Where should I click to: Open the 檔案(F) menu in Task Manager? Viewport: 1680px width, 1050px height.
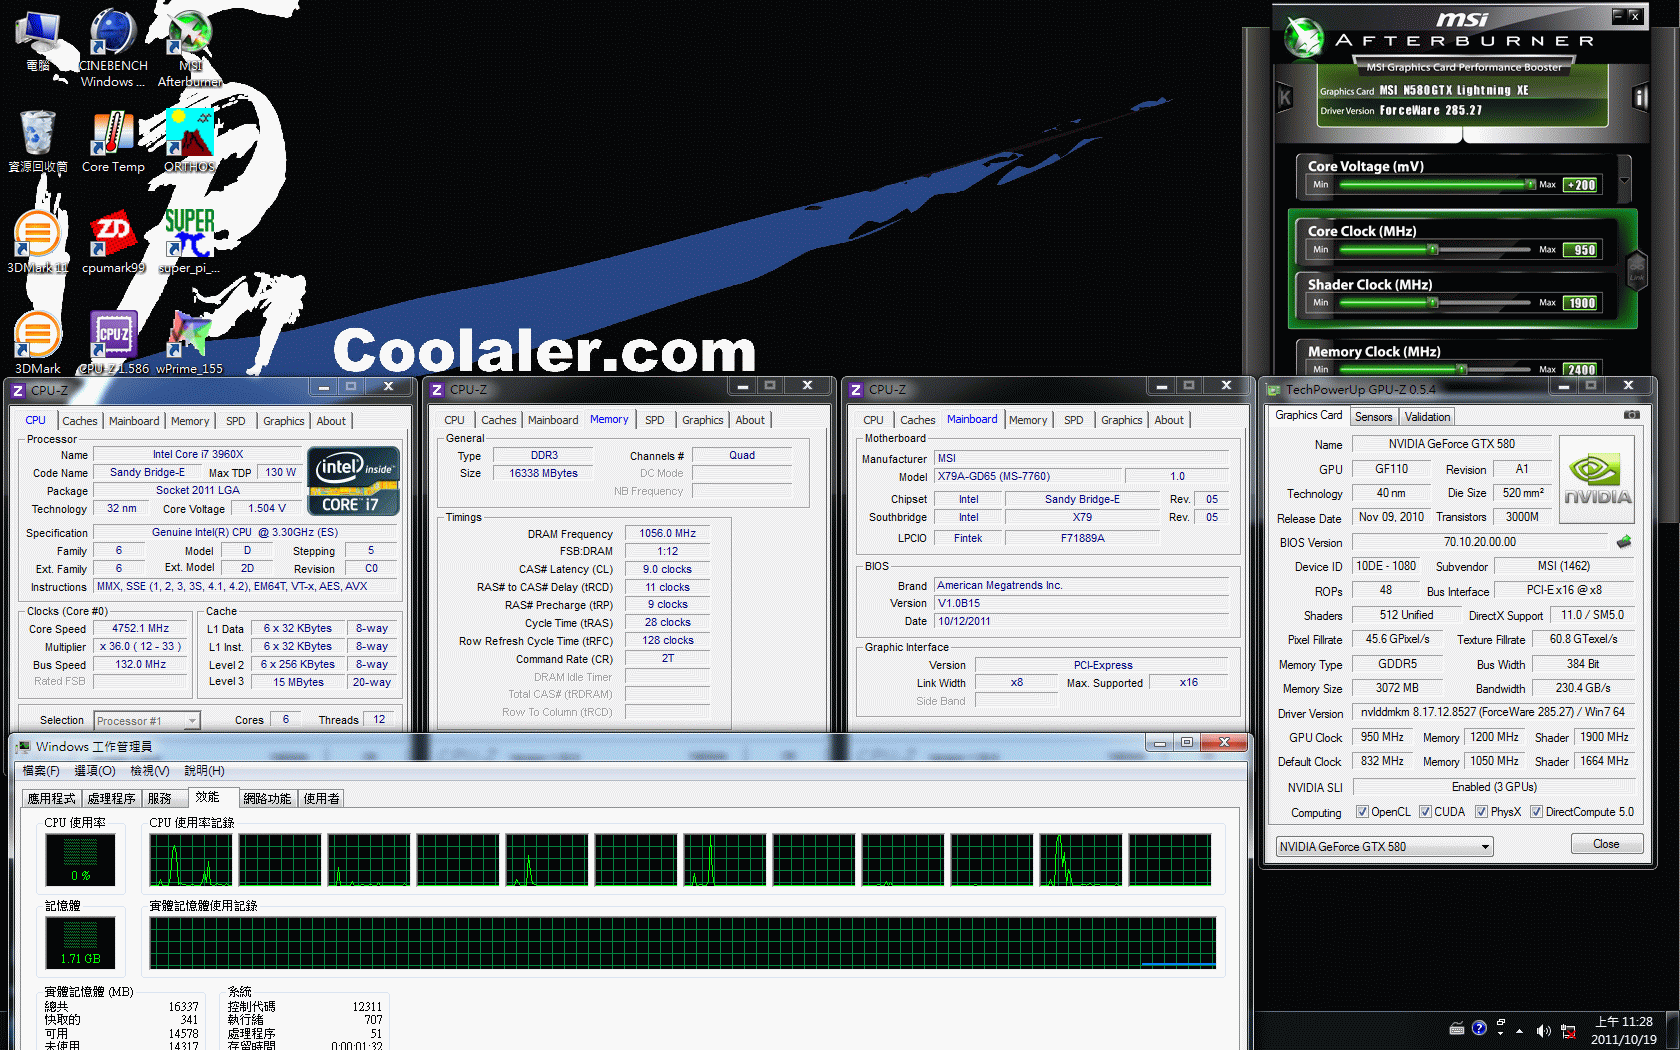[41, 771]
